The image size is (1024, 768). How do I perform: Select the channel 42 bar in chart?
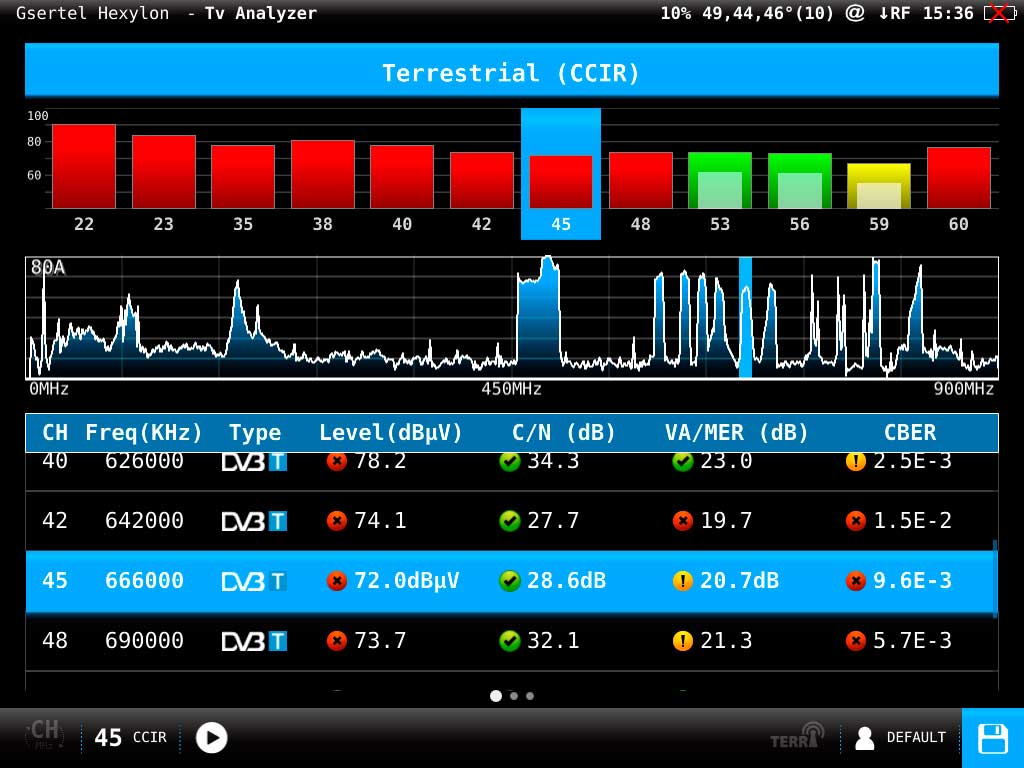pos(481,180)
